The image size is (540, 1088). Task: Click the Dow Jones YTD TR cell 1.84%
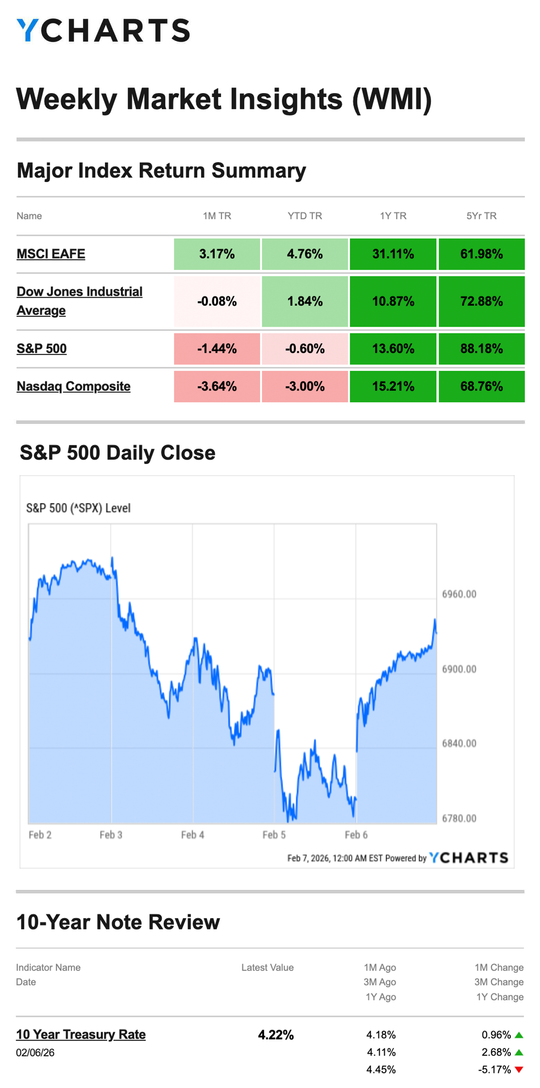(305, 301)
